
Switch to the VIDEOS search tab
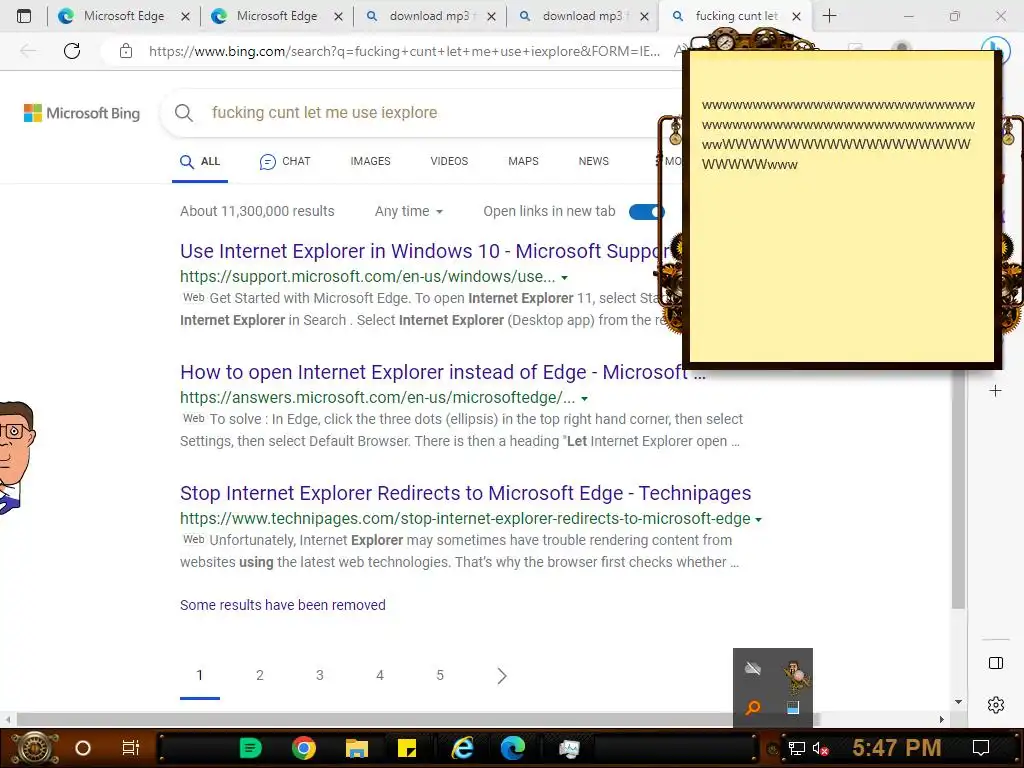[x=449, y=161]
